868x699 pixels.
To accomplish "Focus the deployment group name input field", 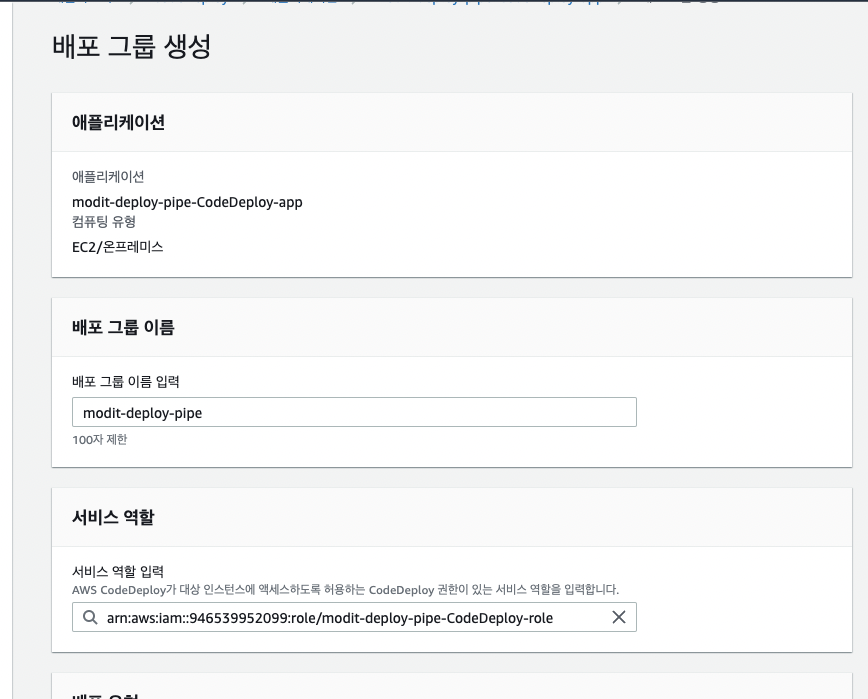I will point(354,412).
